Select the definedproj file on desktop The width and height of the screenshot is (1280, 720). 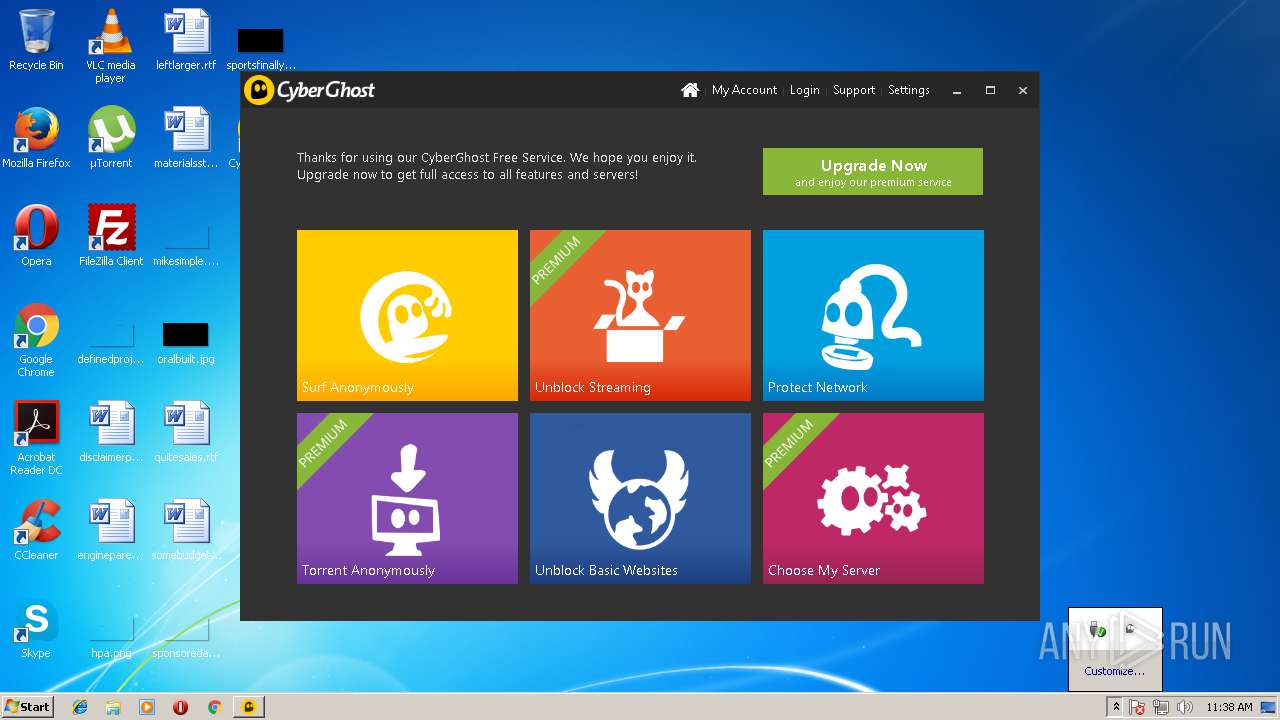(111, 342)
